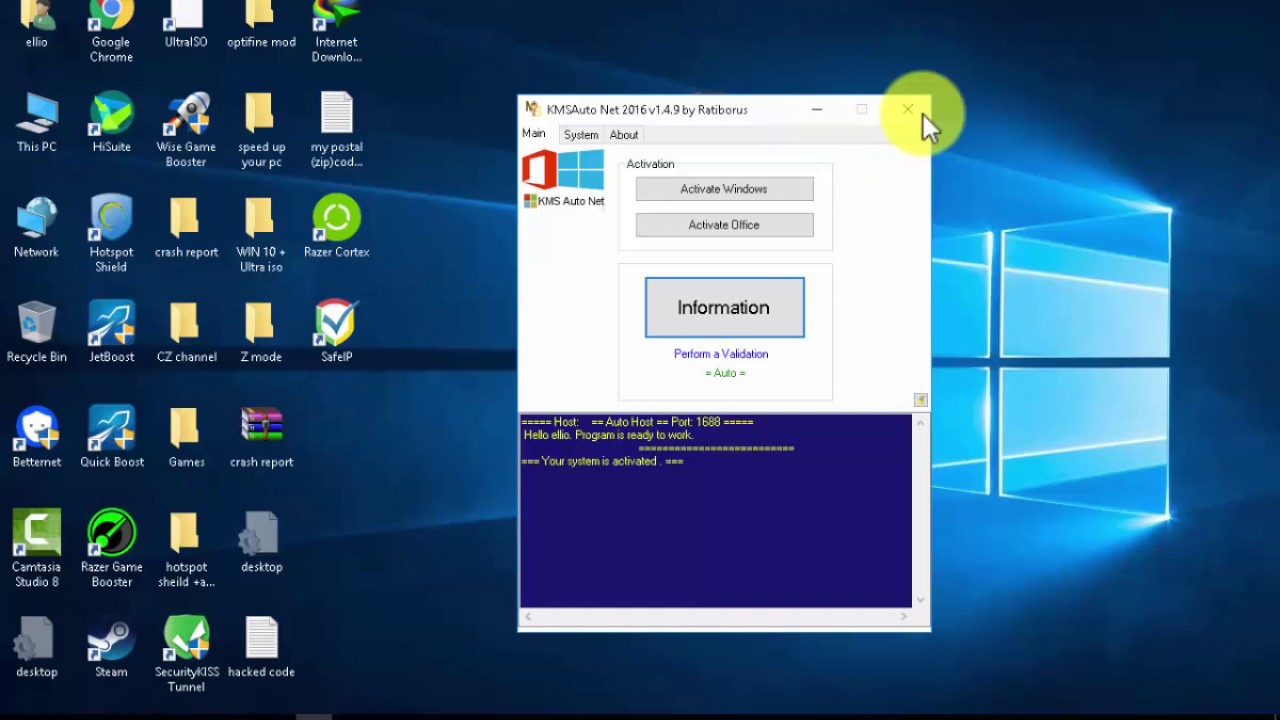This screenshot has width=1280, height=720.
Task: Launch Razer Game Booster shortcut
Action: [x=111, y=548]
